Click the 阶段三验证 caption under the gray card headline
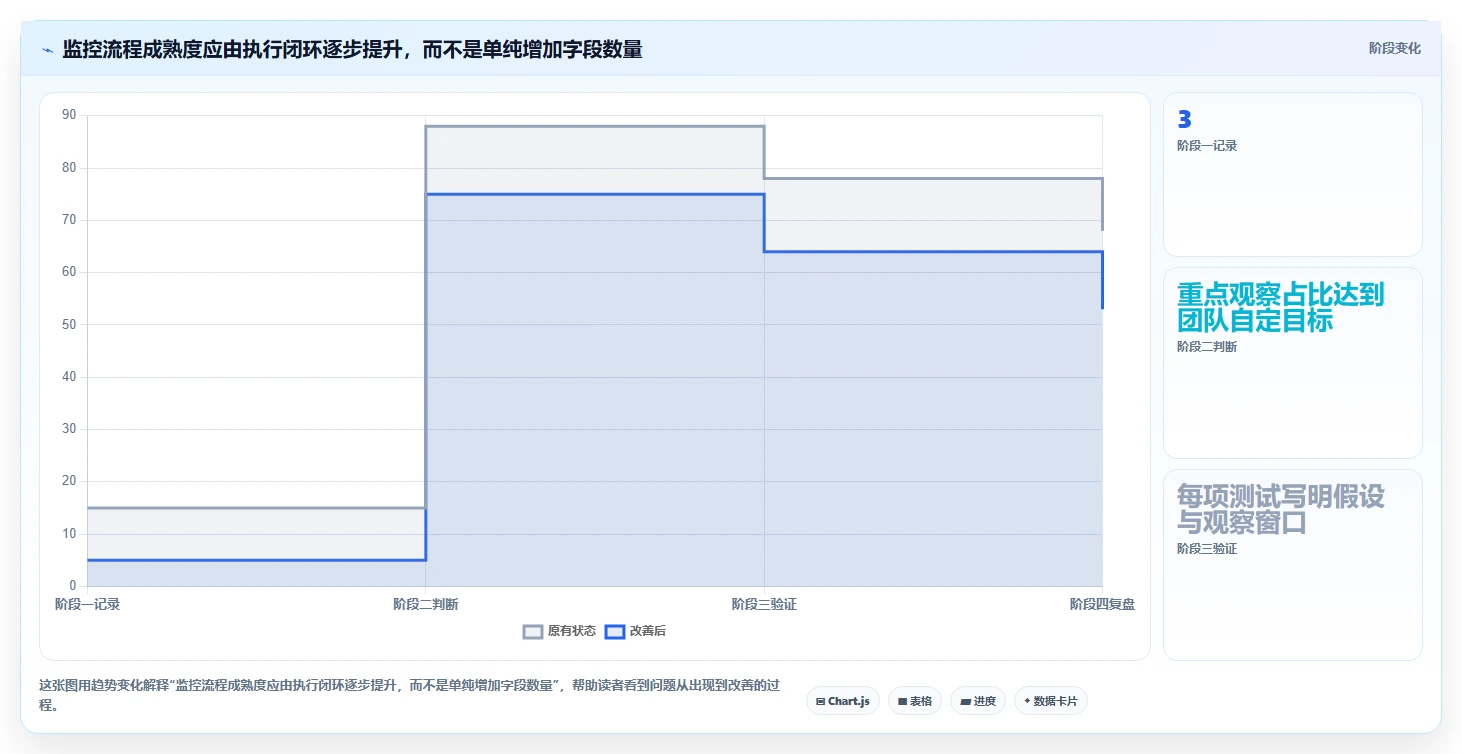 click(x=1207, y=549)
